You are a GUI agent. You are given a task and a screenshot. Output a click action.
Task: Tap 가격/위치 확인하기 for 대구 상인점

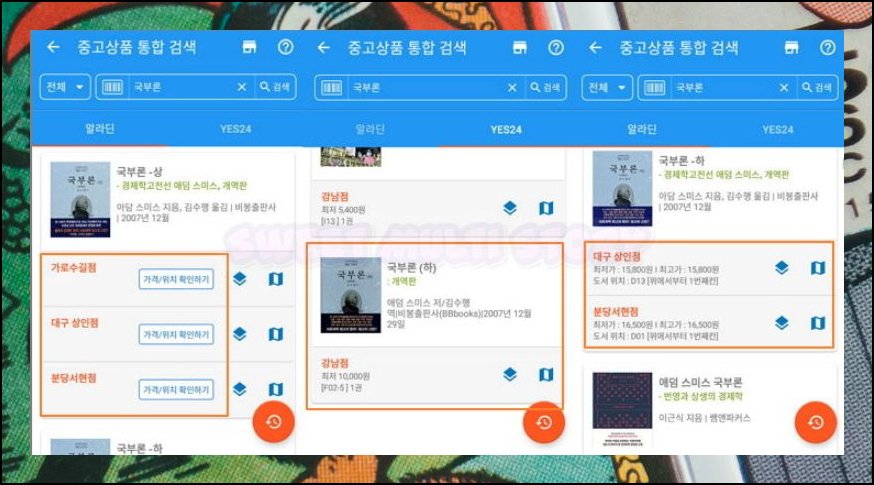(x=176, y=334)
